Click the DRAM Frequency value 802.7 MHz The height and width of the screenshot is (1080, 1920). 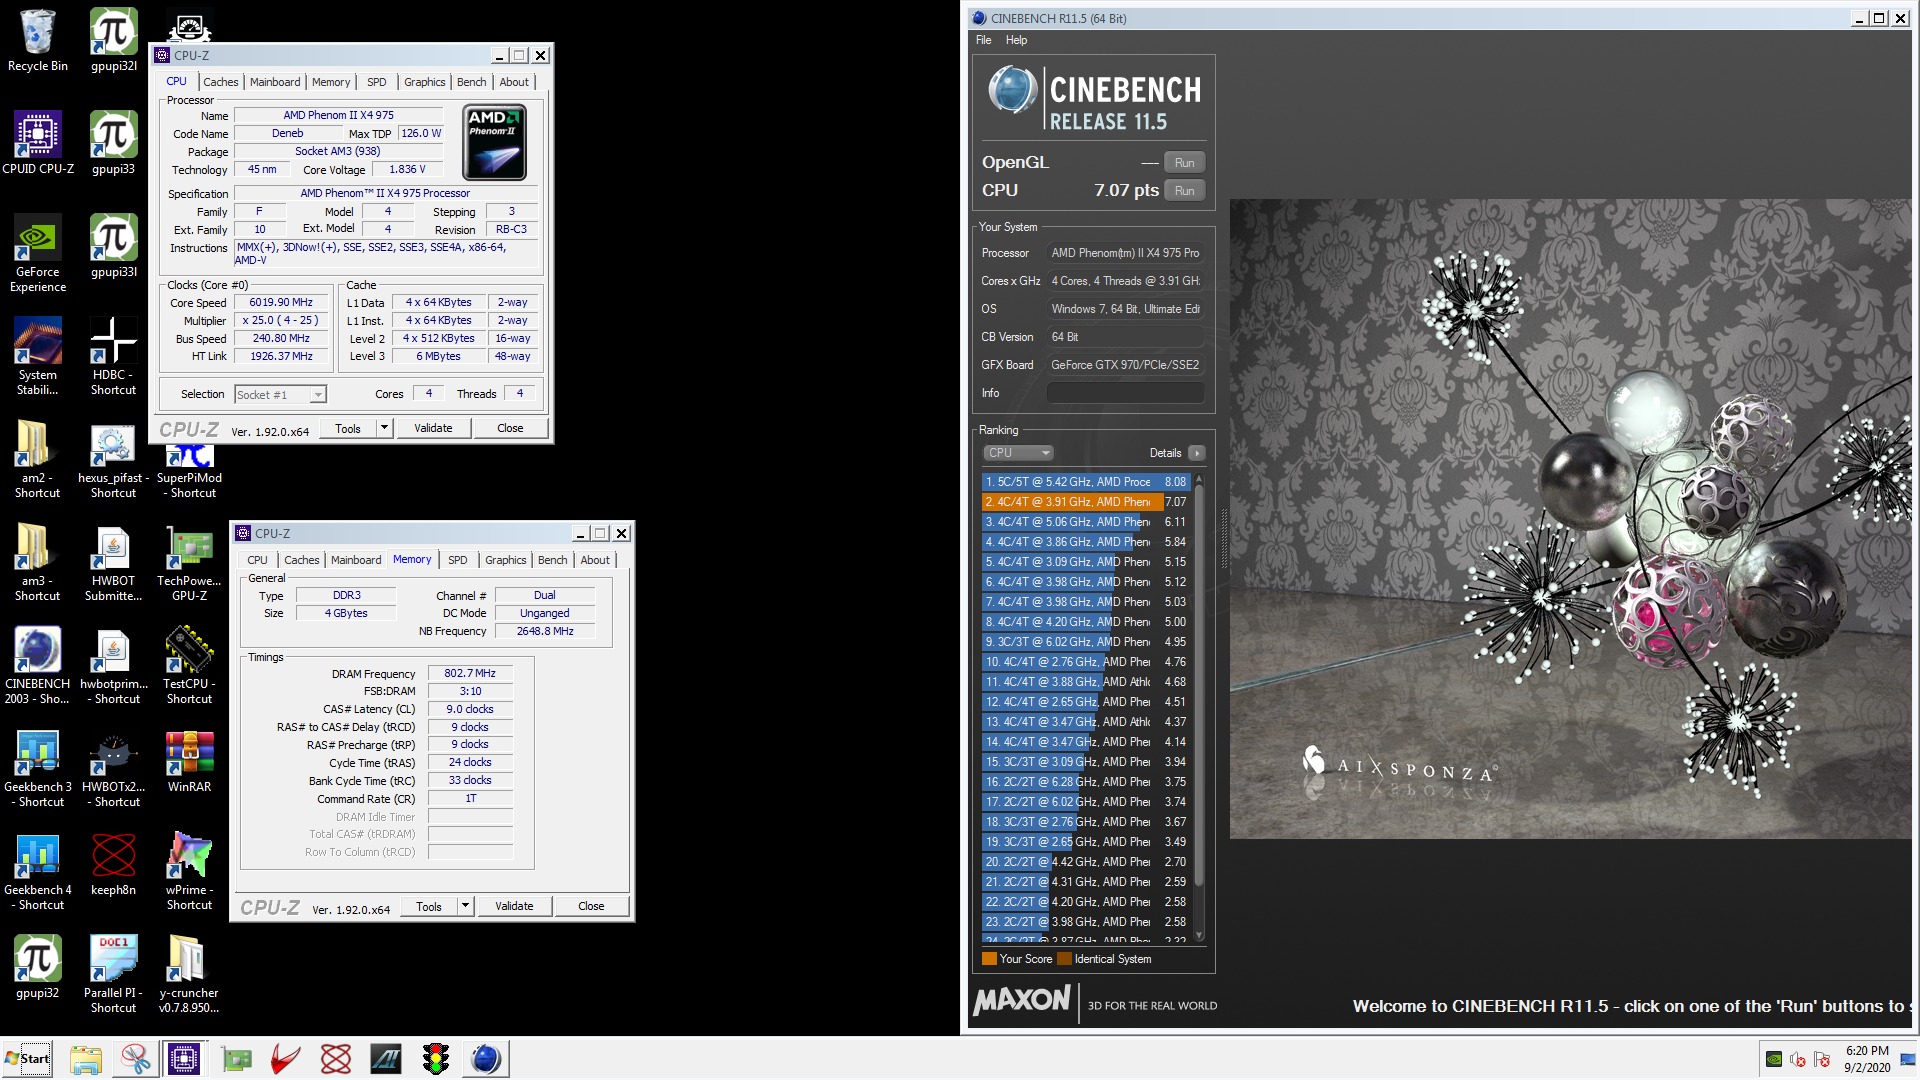tap(470, 673)
